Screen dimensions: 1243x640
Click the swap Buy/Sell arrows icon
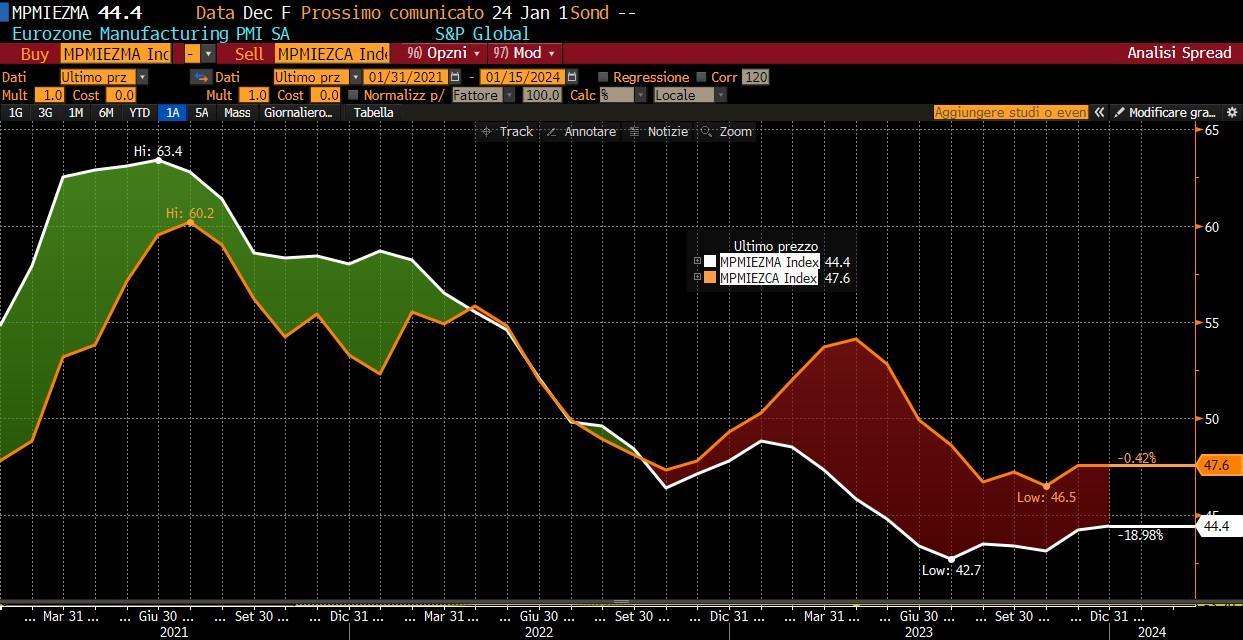tap(201, 77)
